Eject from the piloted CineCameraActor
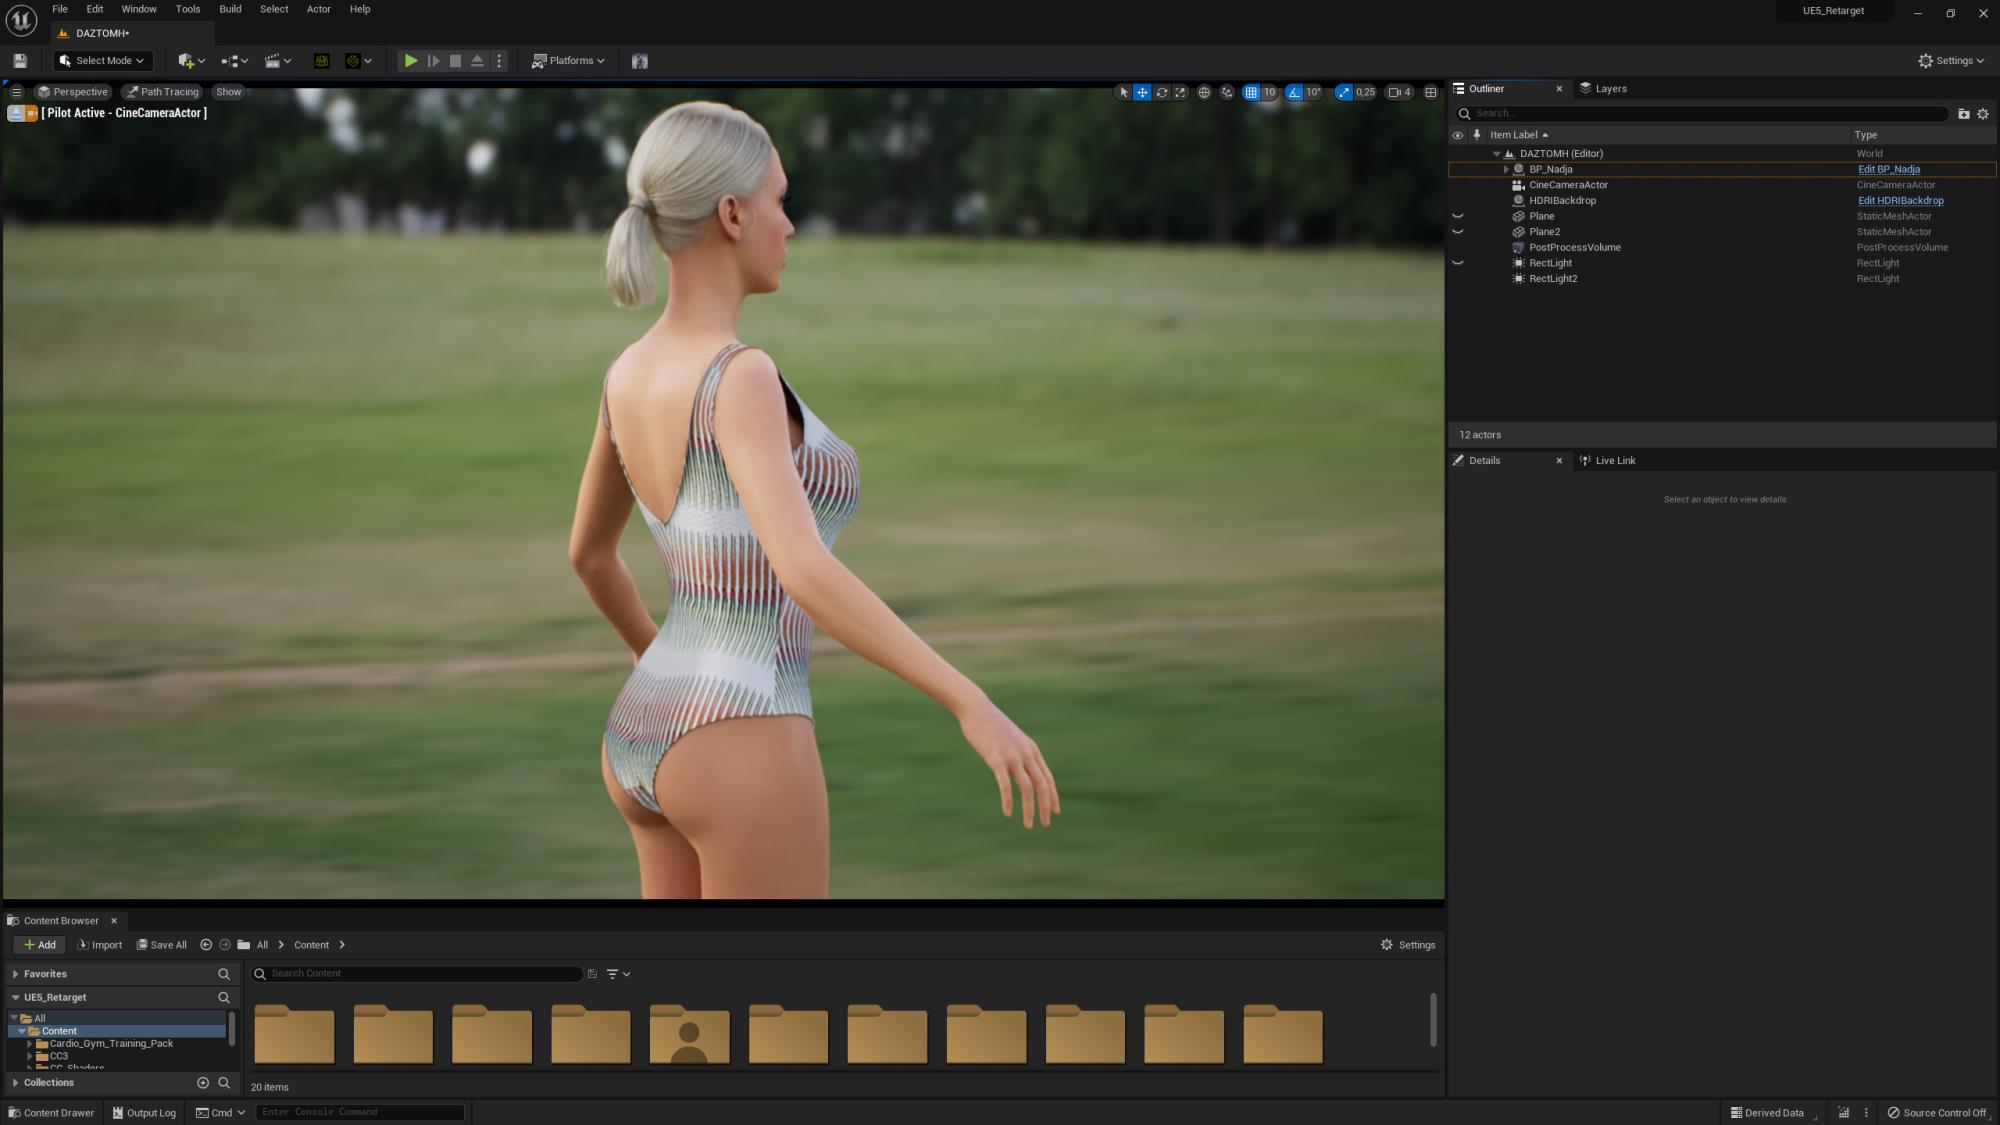2000x1125 pixels. click(15, 113)
